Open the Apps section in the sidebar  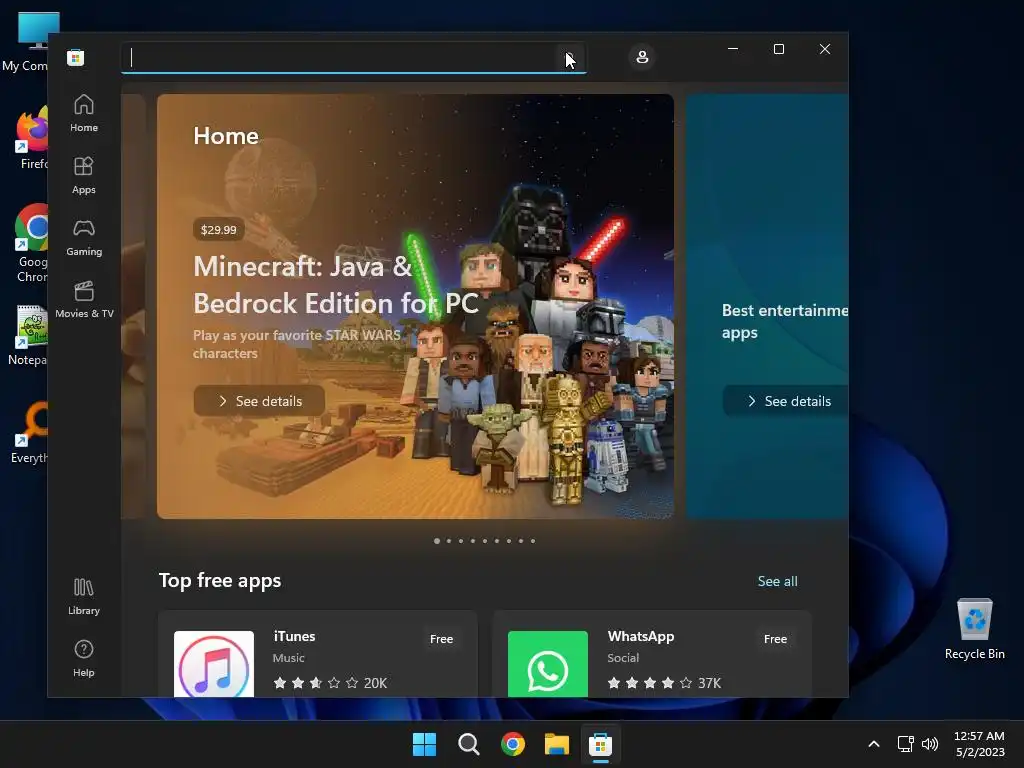(84, 175)
